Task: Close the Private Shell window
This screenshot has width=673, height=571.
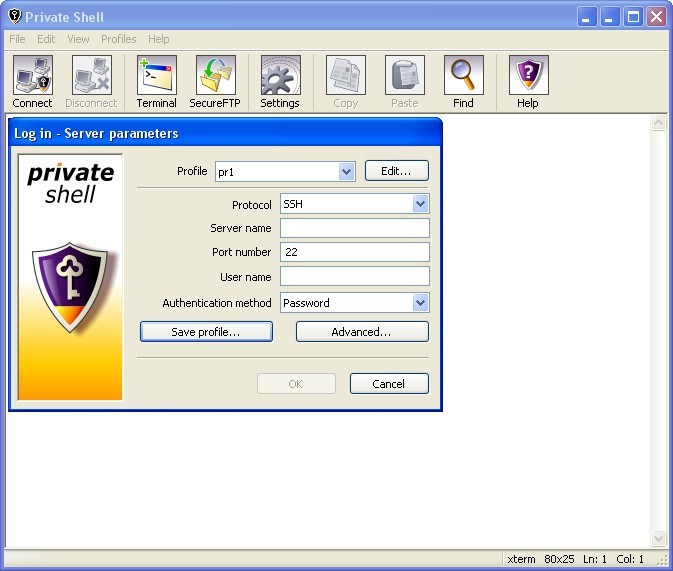Action: pyautogui.click(x=656, y=17)
